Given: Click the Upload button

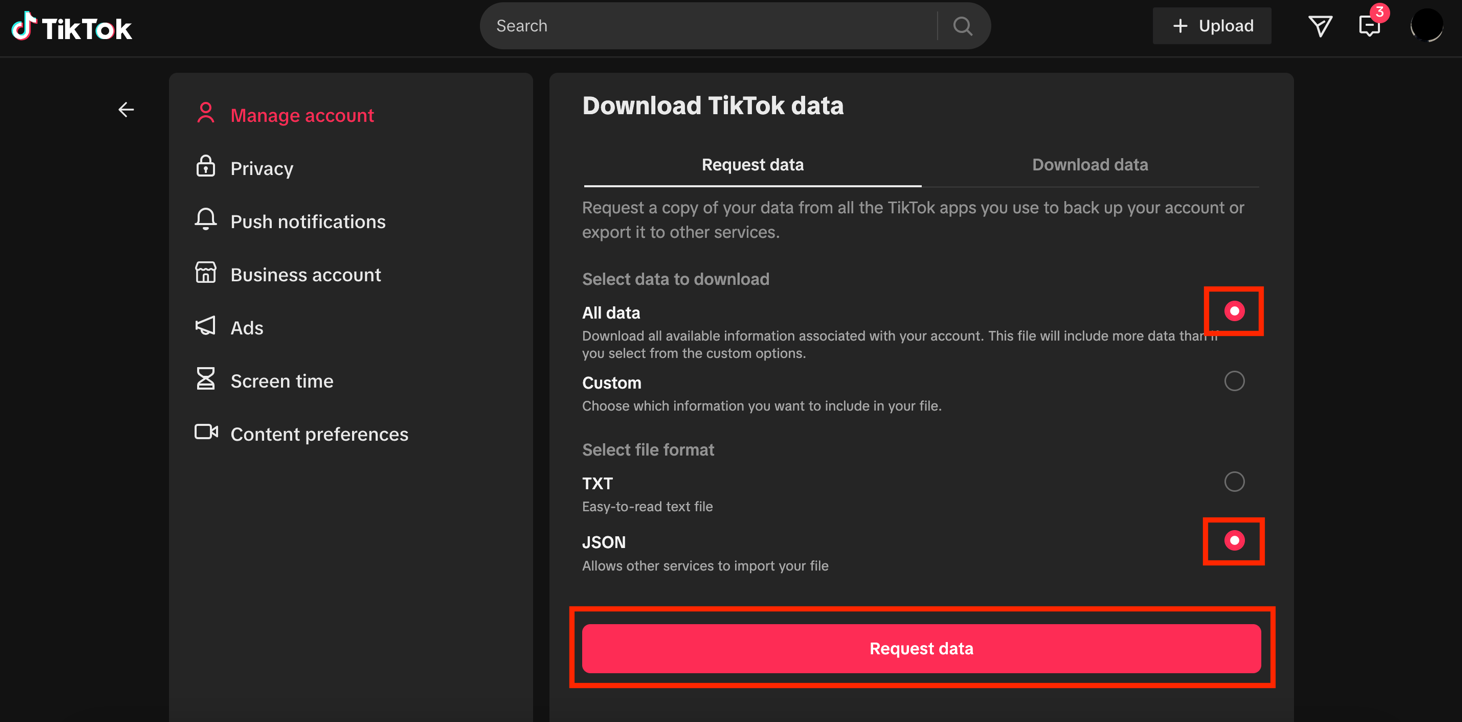Looking at the screenshot, I should (1212, 25).
